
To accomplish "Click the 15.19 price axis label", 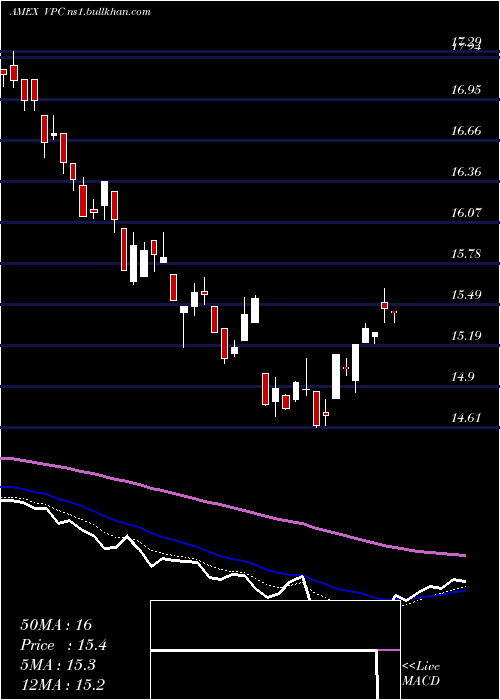I will (466, 336).
